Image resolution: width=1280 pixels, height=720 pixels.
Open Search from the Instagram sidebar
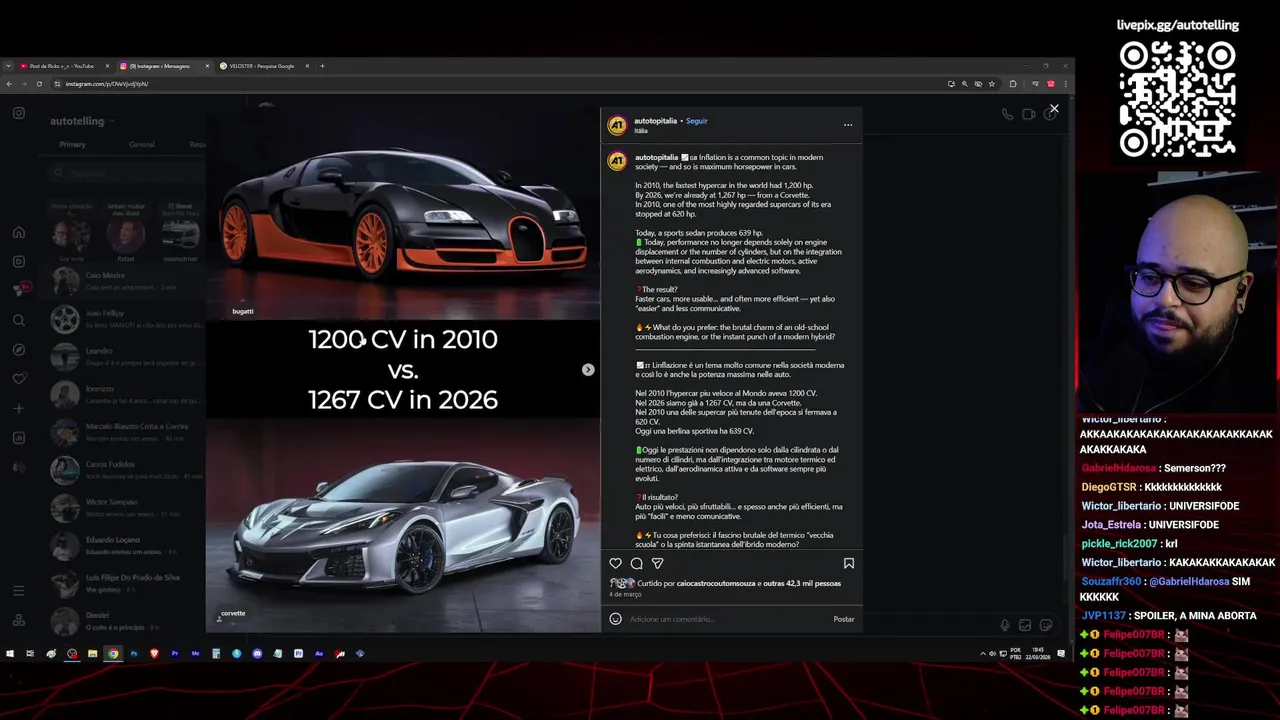point(19,320)
